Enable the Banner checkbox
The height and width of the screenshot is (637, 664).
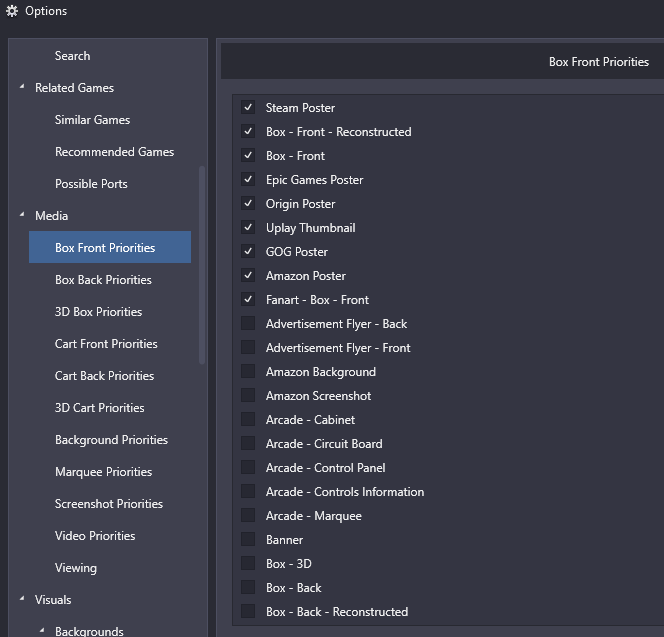pos(248,539)
